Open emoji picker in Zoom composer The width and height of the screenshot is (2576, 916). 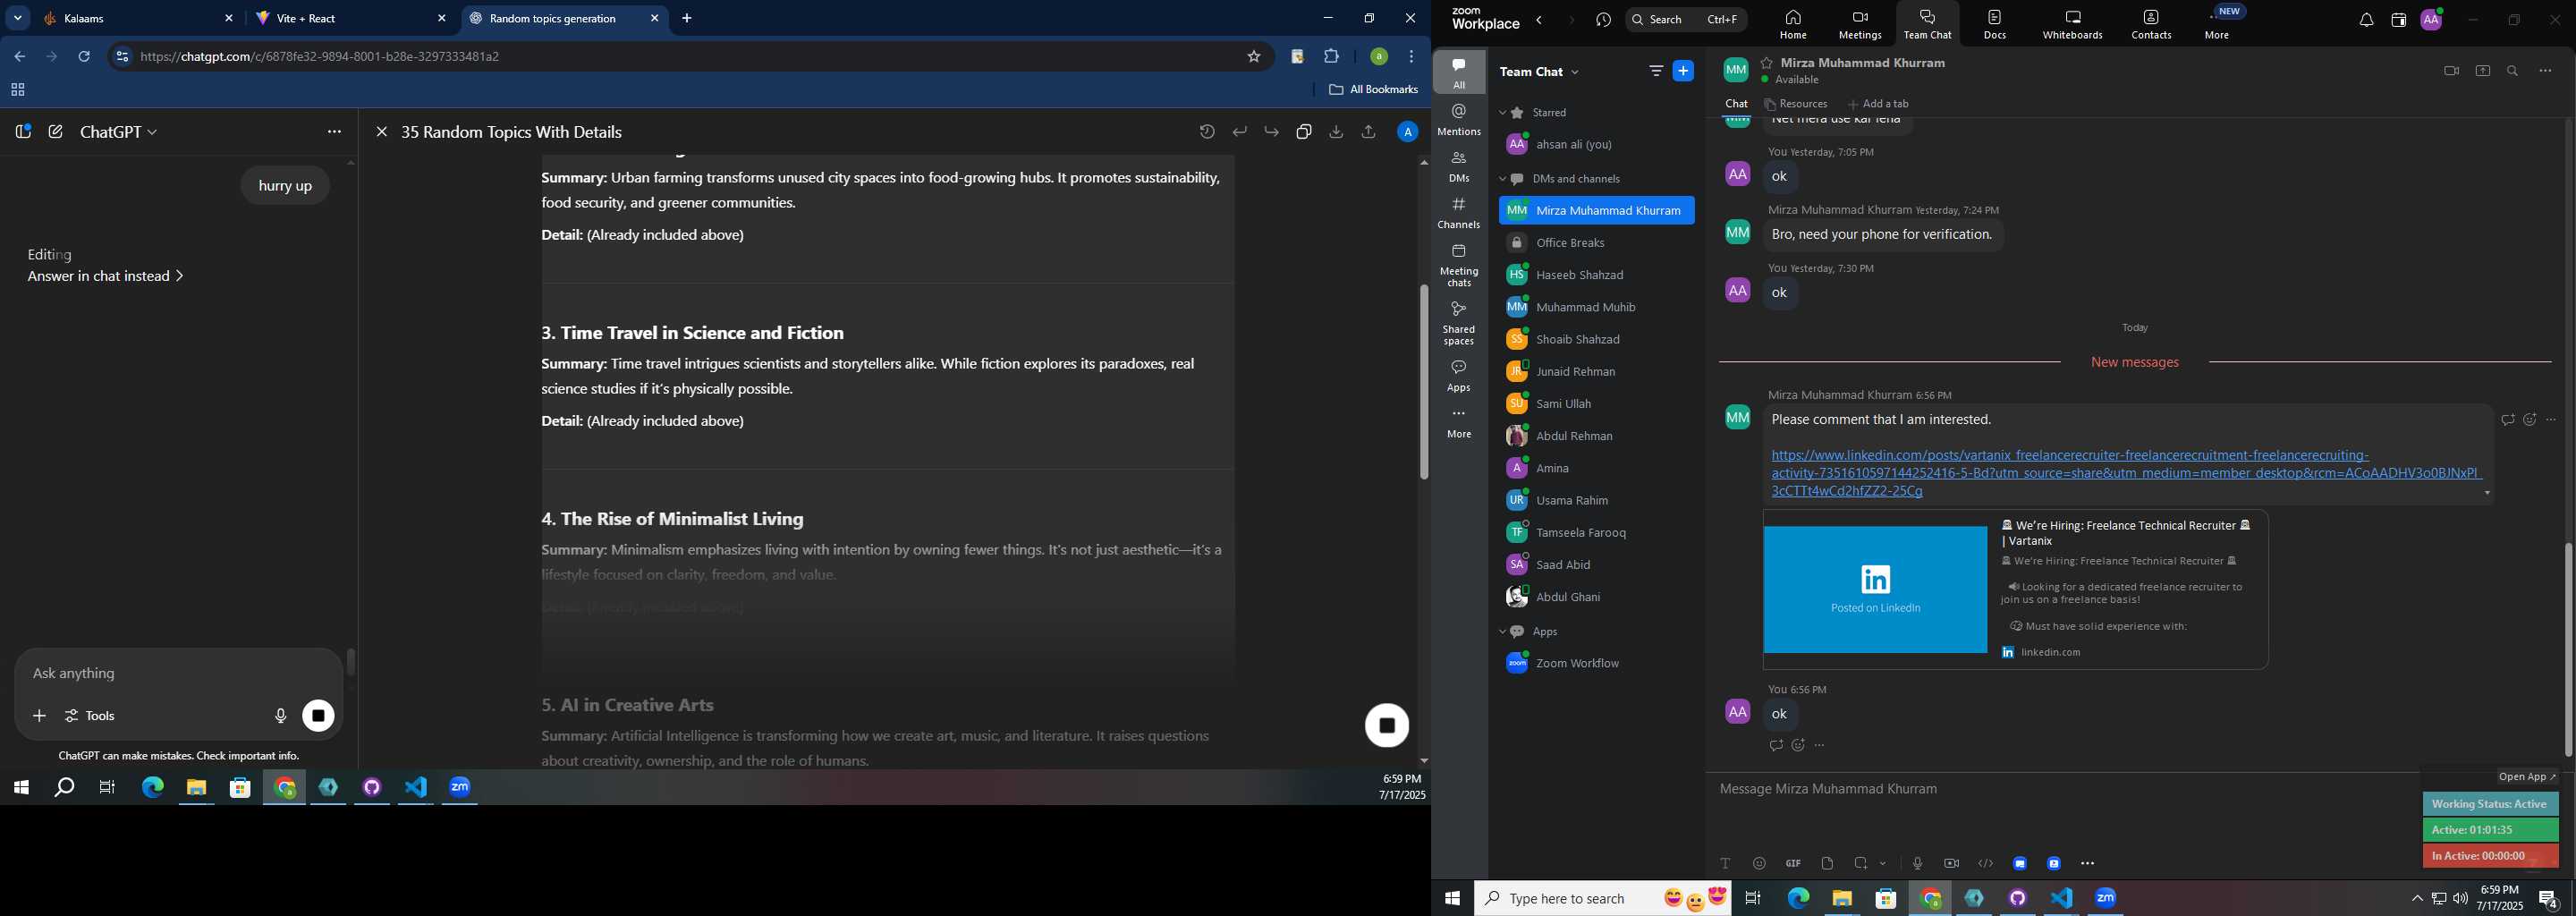1759,863
